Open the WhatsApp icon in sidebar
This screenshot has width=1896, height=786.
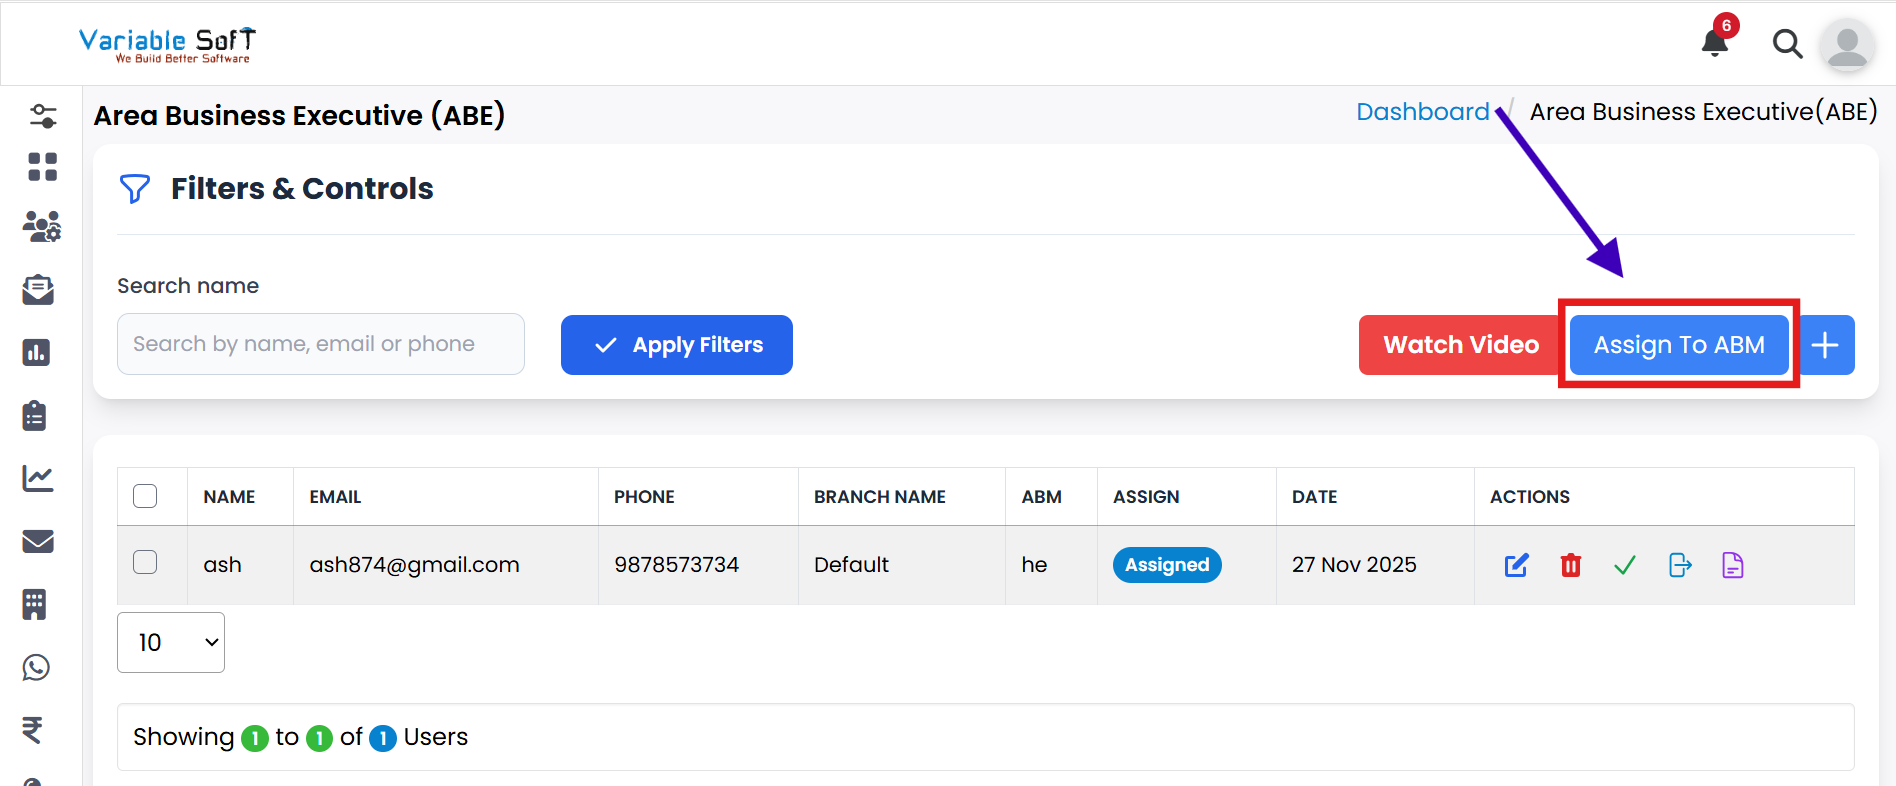(x=37, y=667)
